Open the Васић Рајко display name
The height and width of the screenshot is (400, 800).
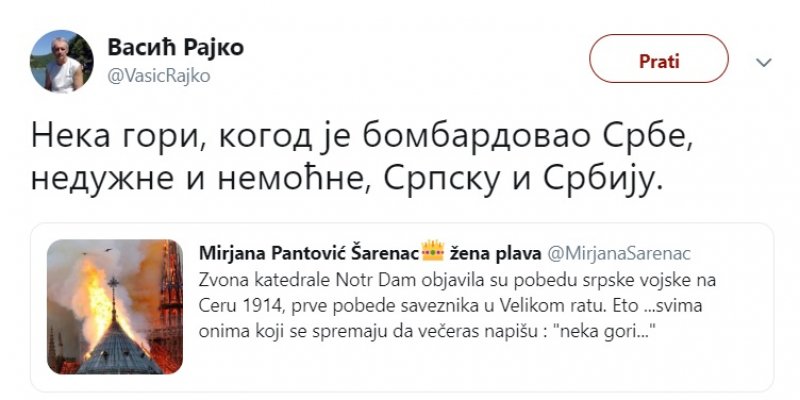[175, 47]
